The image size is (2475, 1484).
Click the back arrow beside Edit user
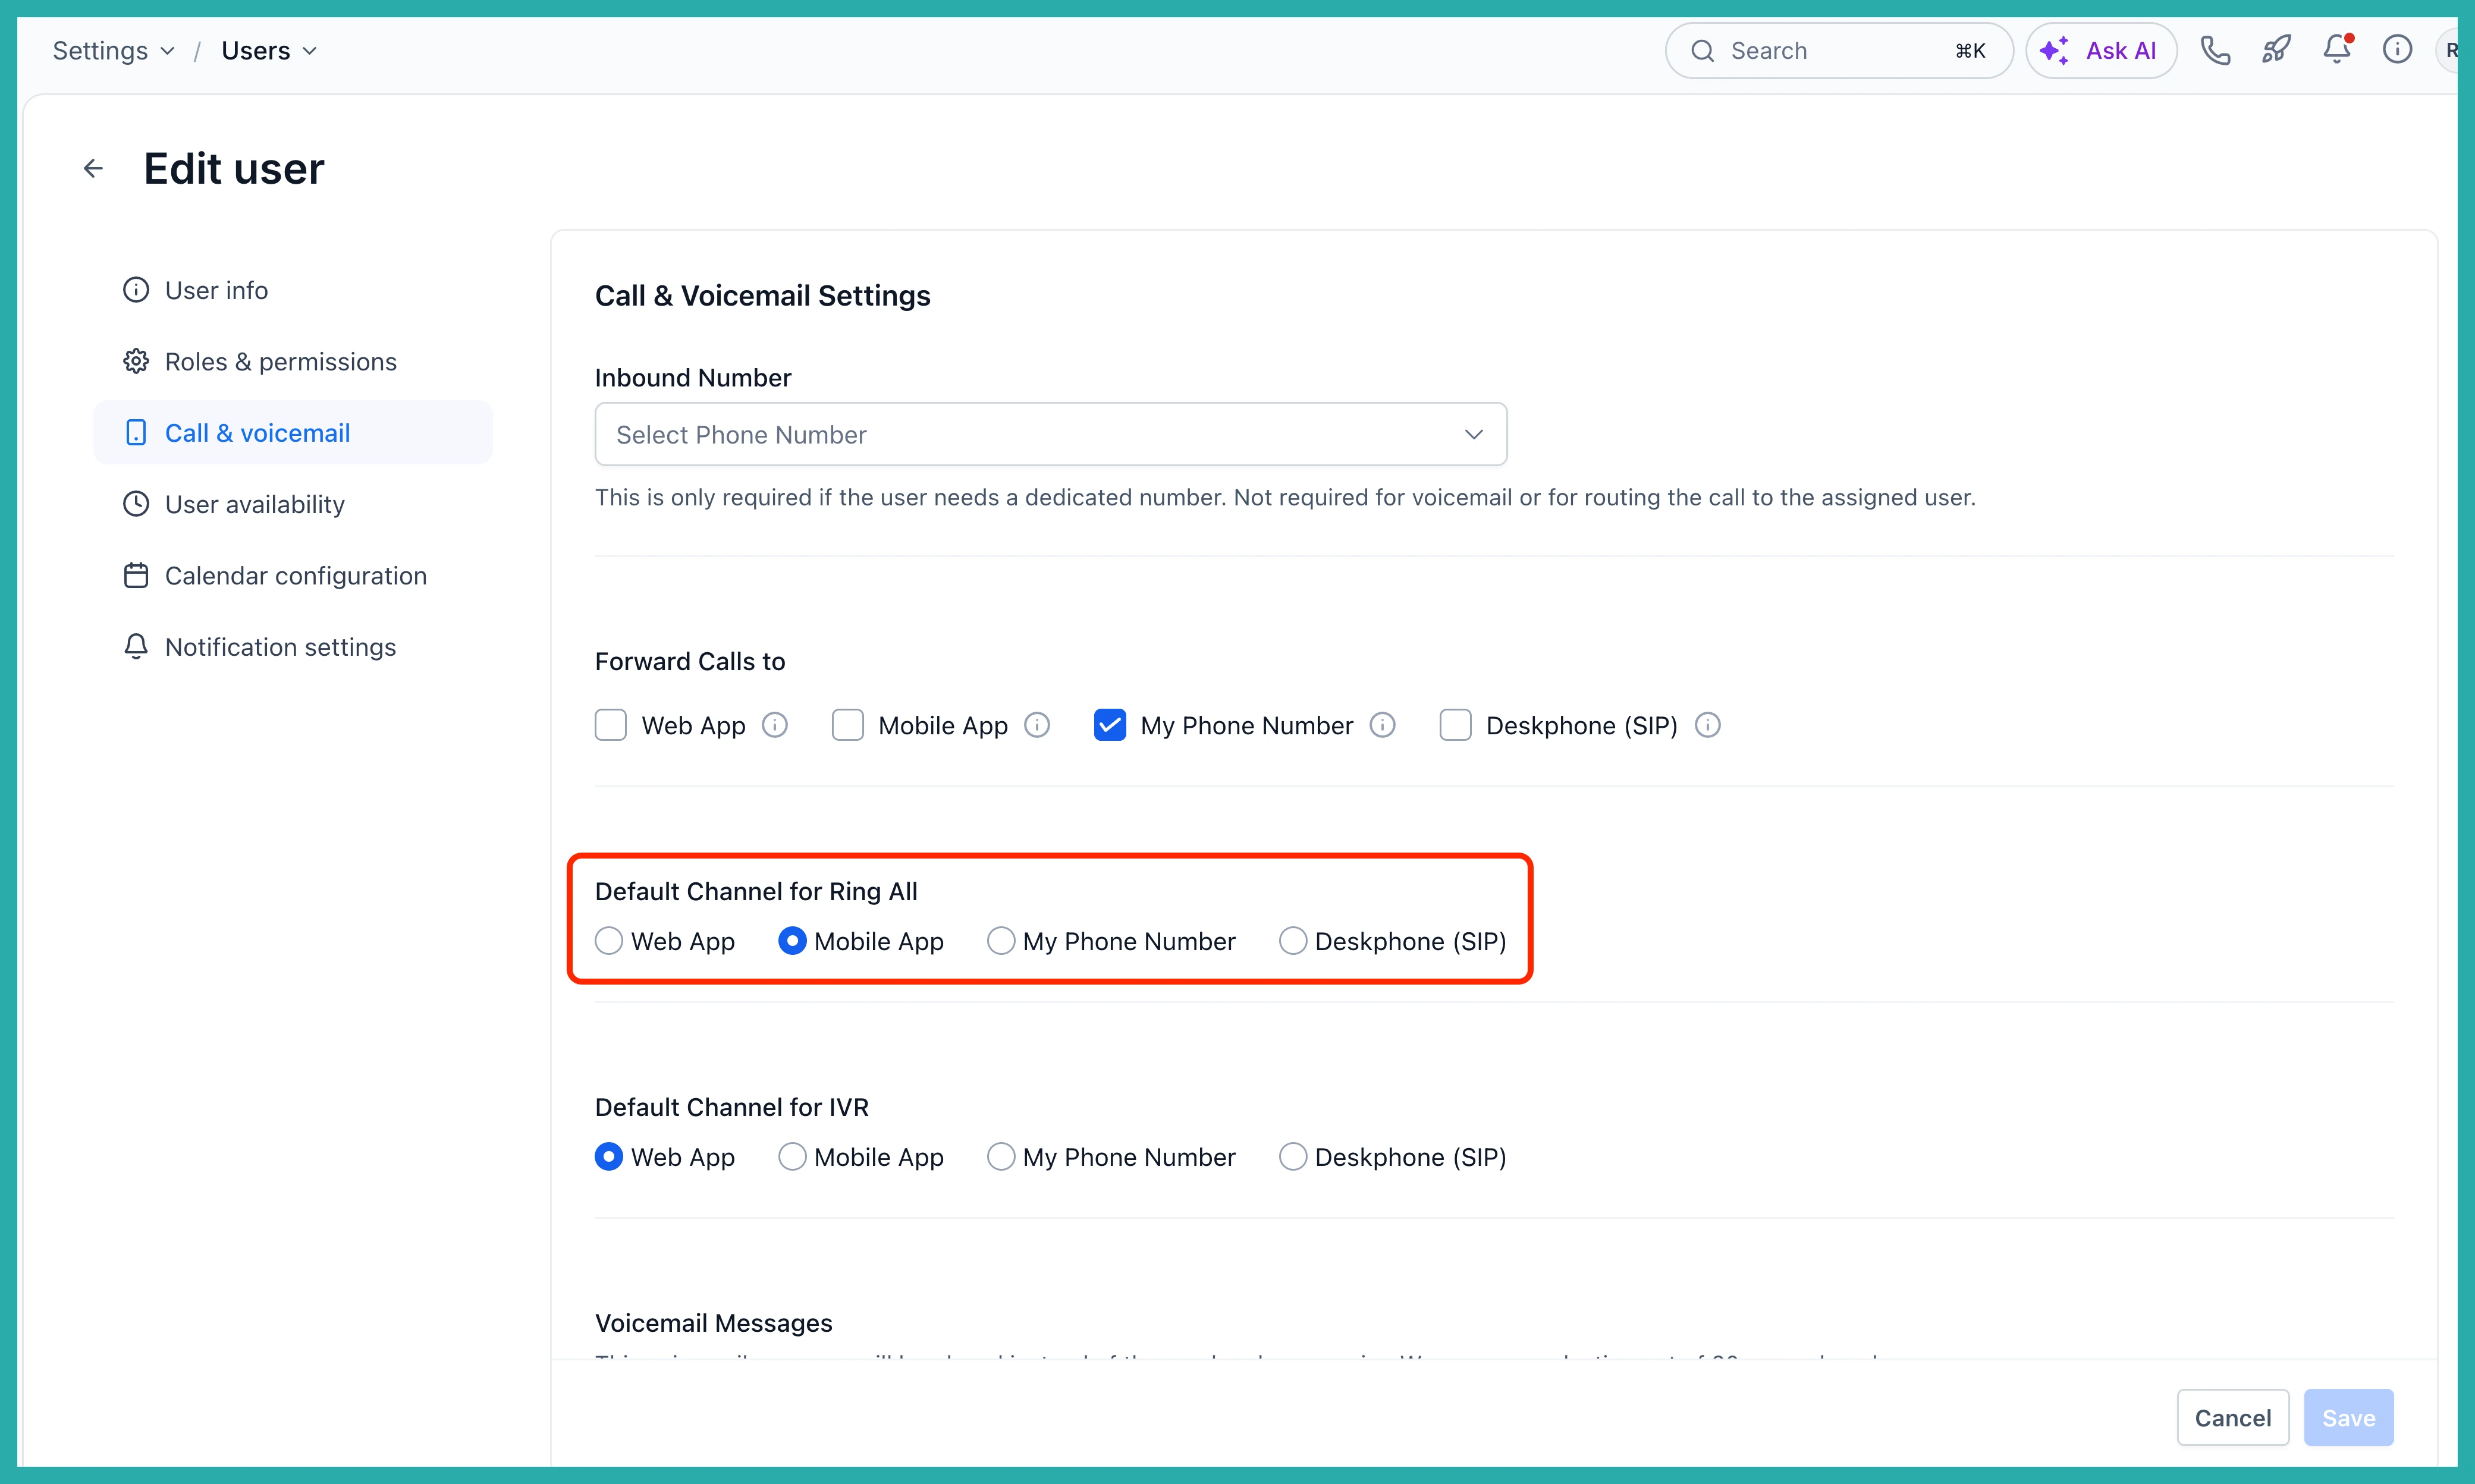pyautogui.click(x=93, y=168)
